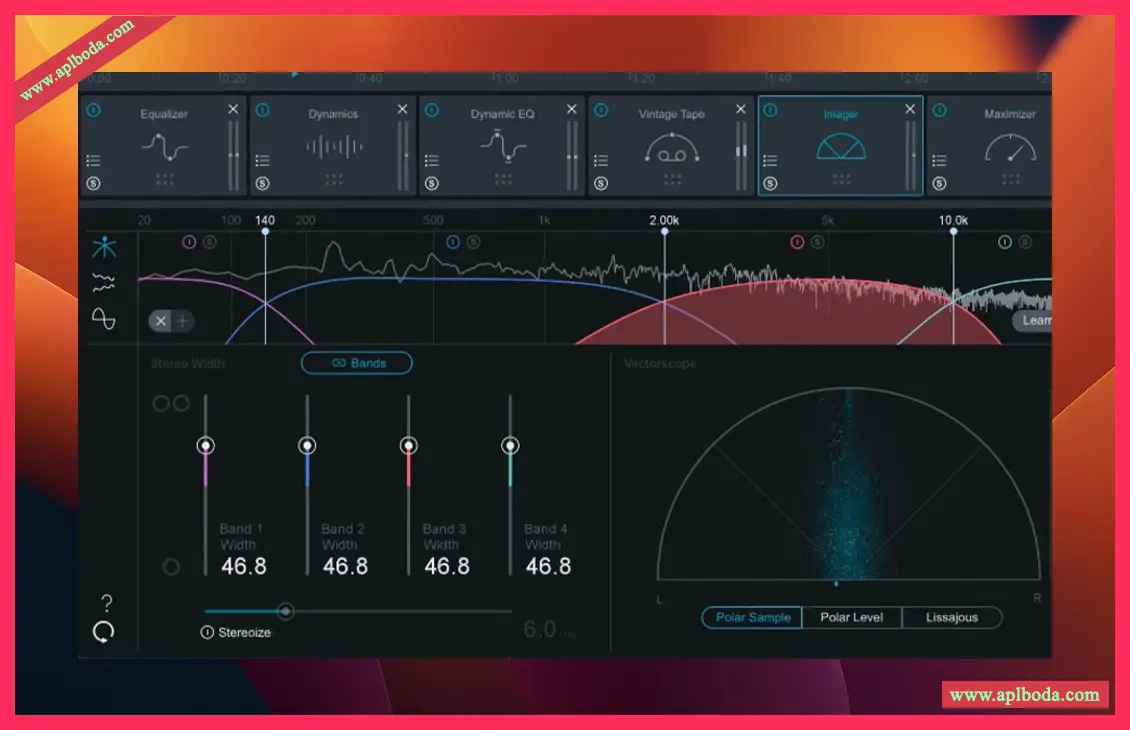
Task: Select the sine wave view icon
Action: [x=104, y=318]
